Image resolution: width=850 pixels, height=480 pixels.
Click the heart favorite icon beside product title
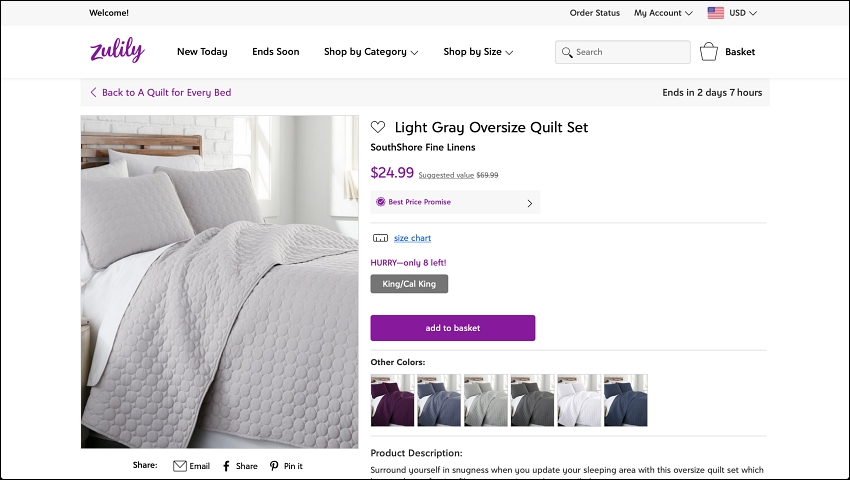378,127
